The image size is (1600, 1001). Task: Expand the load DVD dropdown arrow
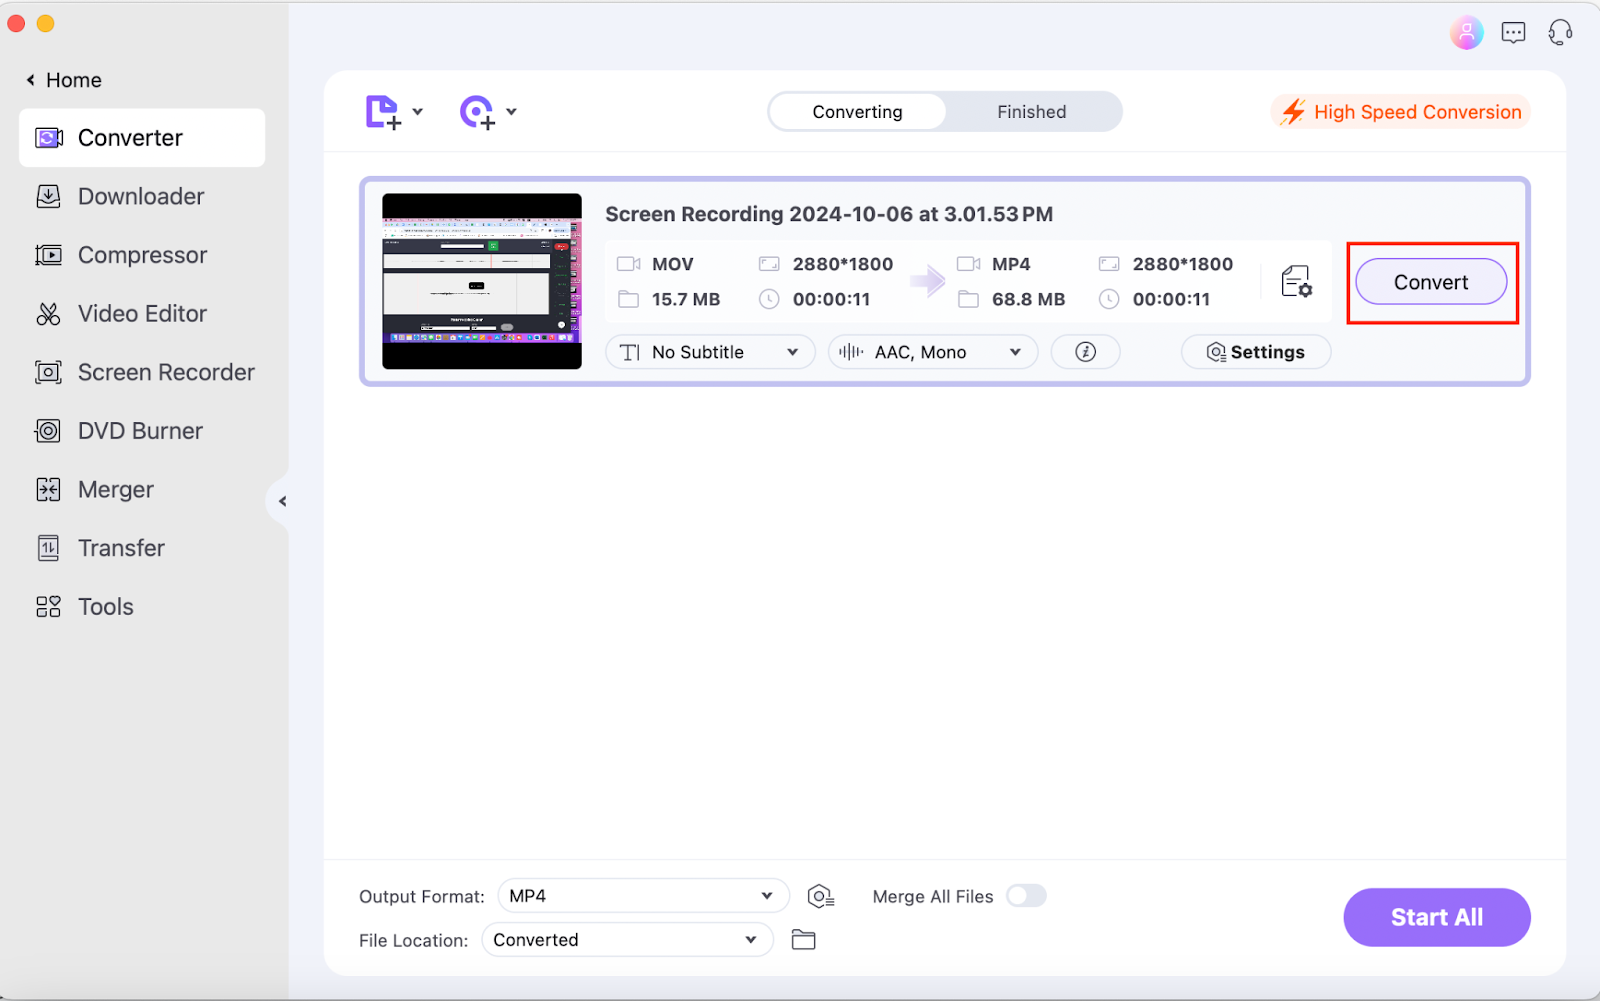tap(512, 112)
